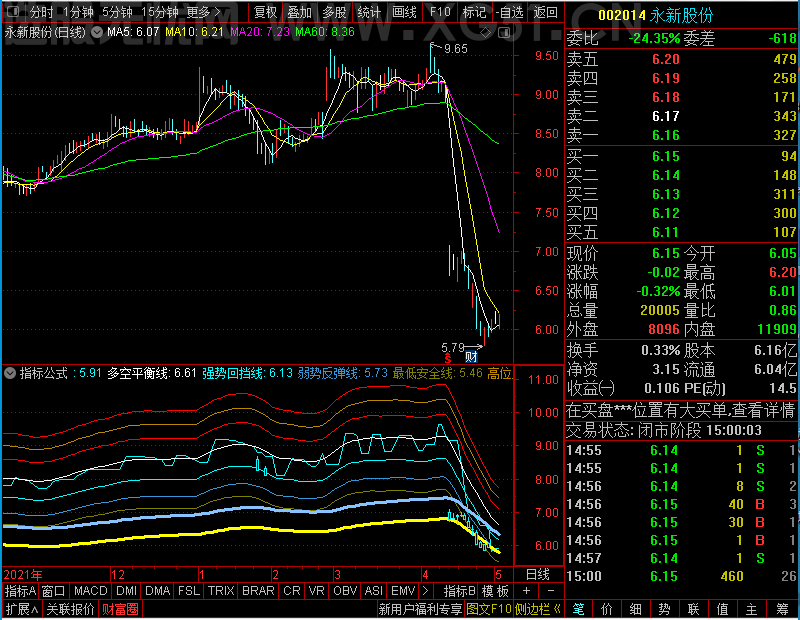Expand the 扩展 panel
Screen dimensions: 800x620
click(x=22, y=609)
